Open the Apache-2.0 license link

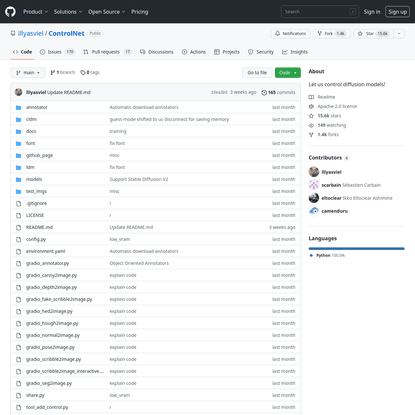(x=333, y=106)
